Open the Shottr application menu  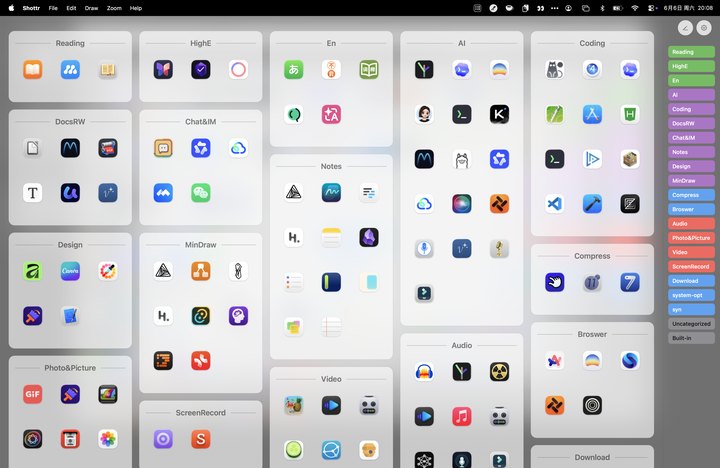click(x=31, y=8)
